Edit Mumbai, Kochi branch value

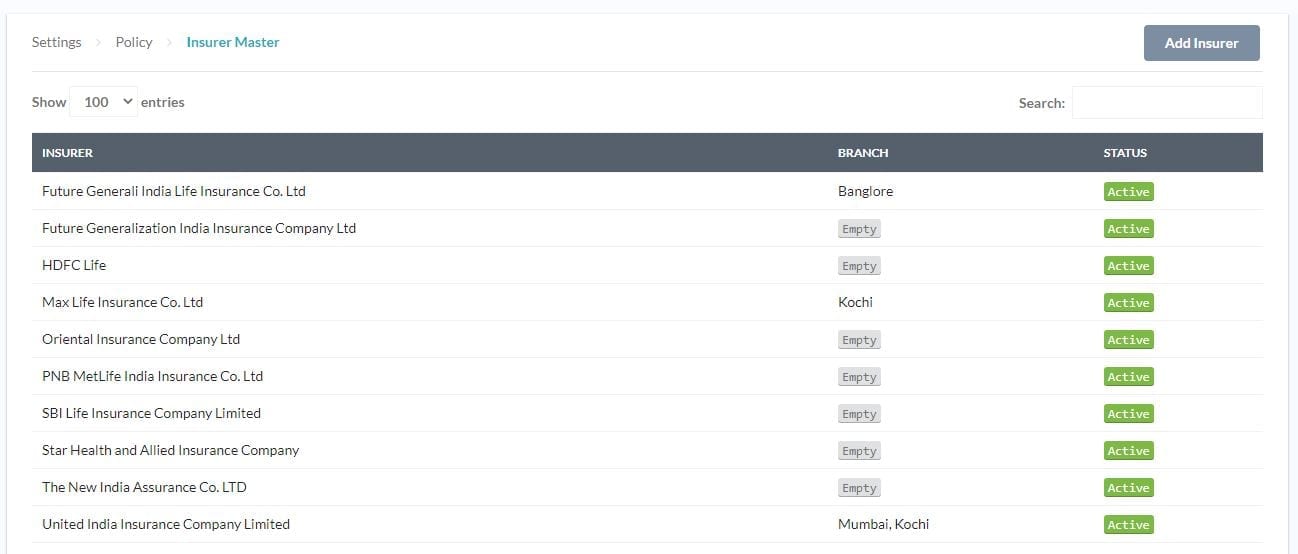click(883, 524)
